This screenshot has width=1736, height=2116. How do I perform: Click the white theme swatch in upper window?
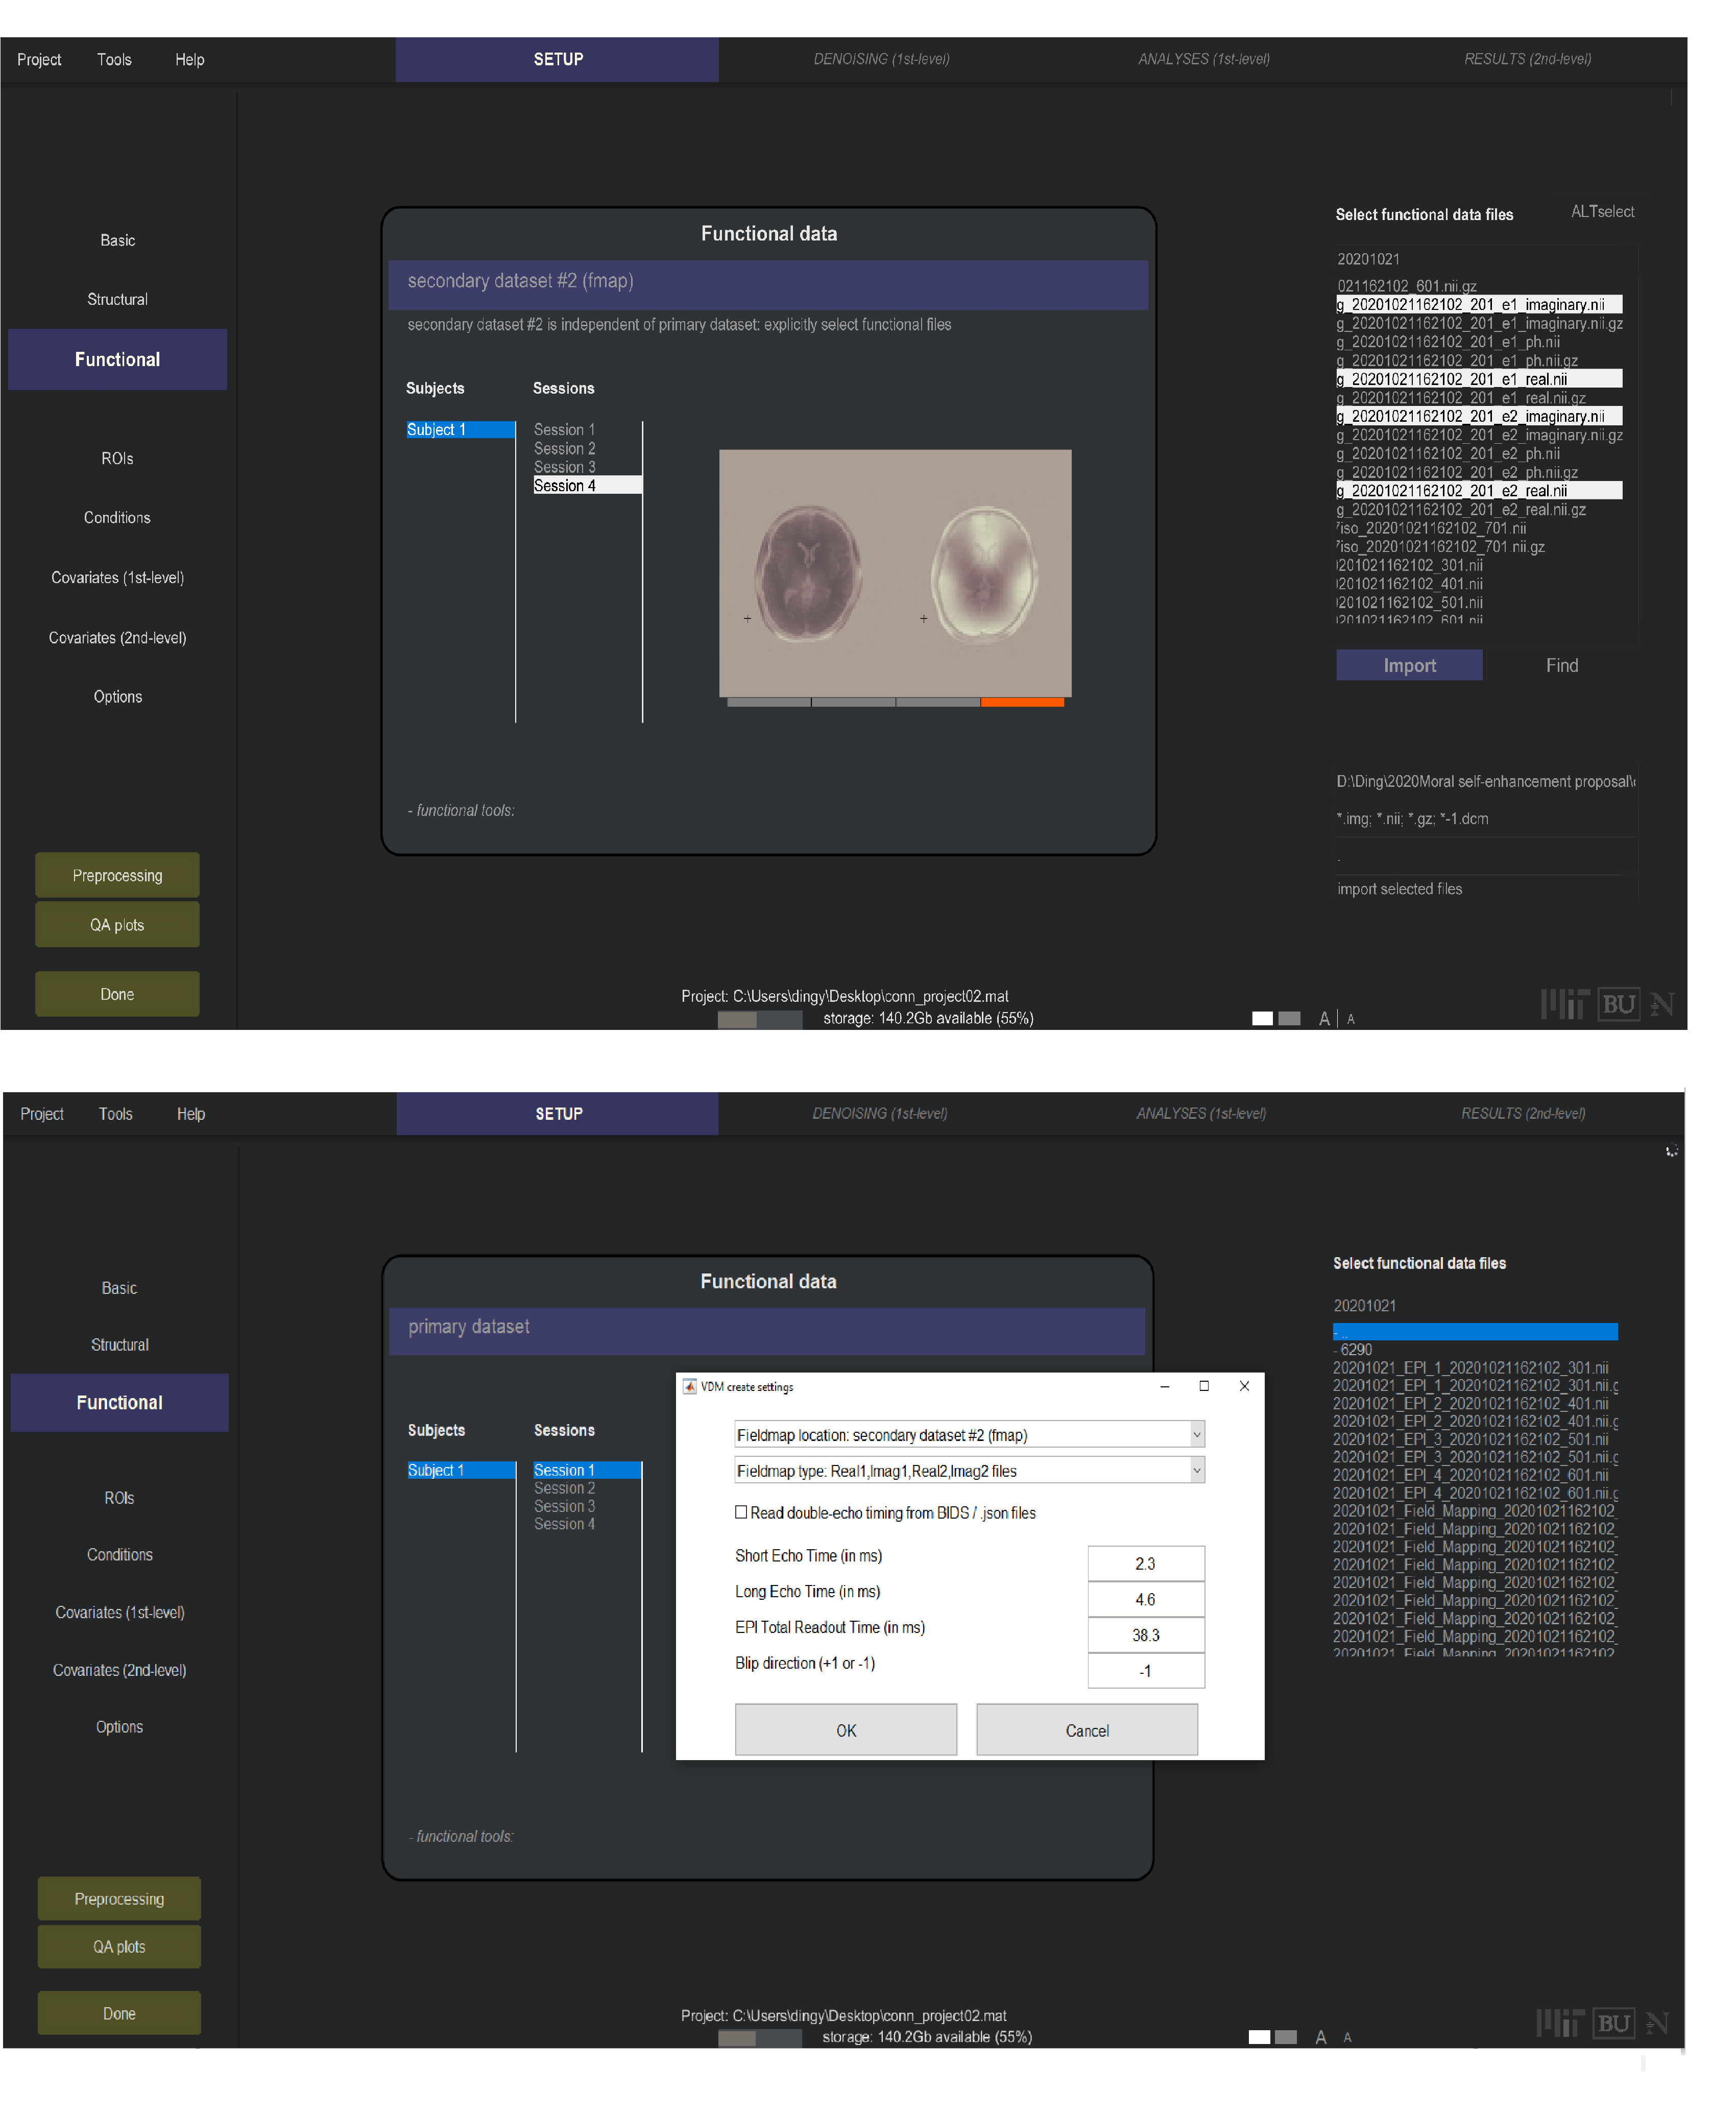(1262, 1018)
